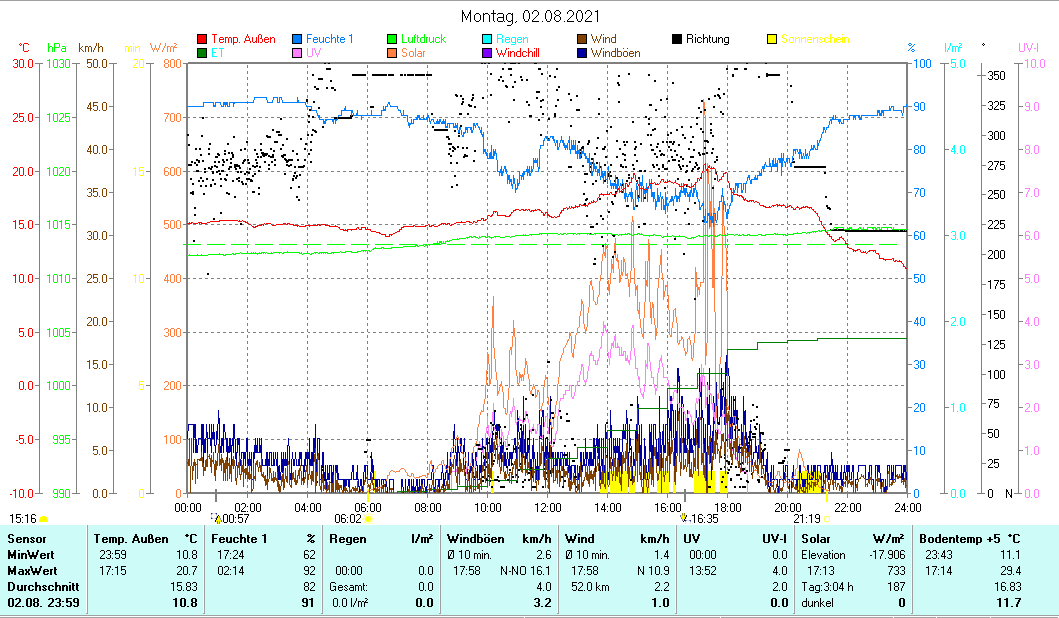Select the green Luftdruck legend square
Screen dimensions: 1059x618
coord(393,40)
